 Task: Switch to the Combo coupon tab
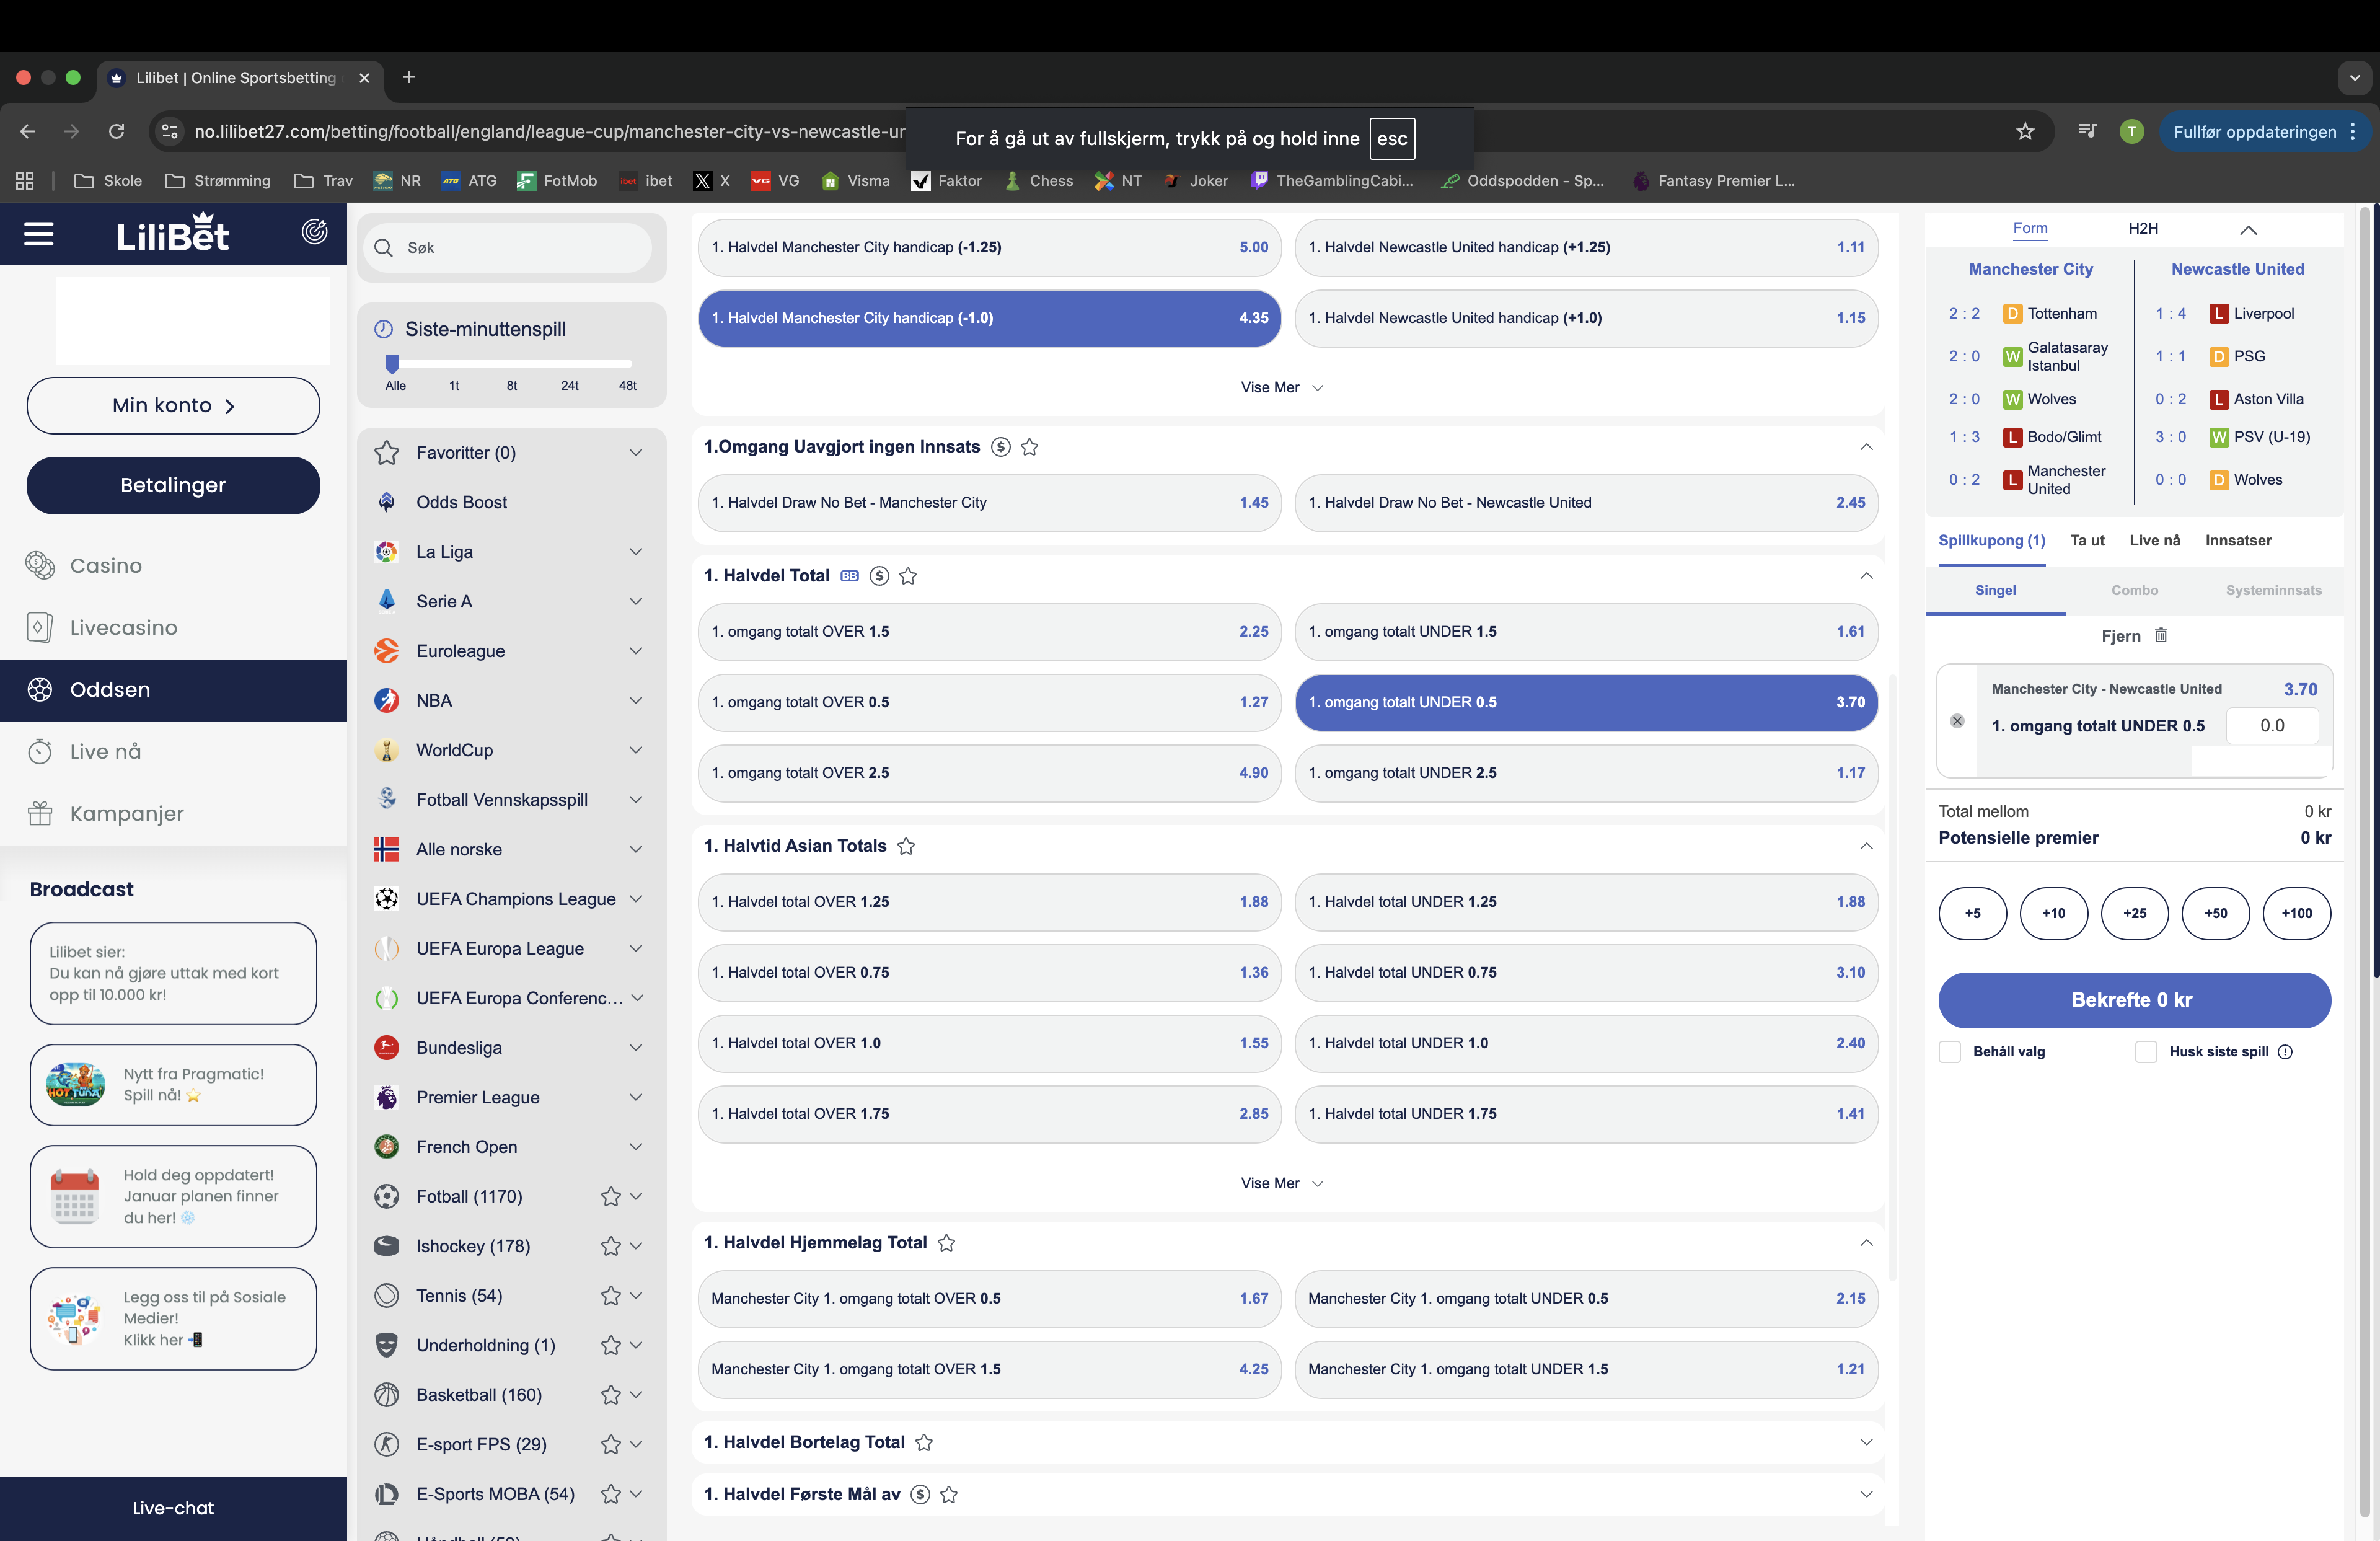coord(2134,591)
